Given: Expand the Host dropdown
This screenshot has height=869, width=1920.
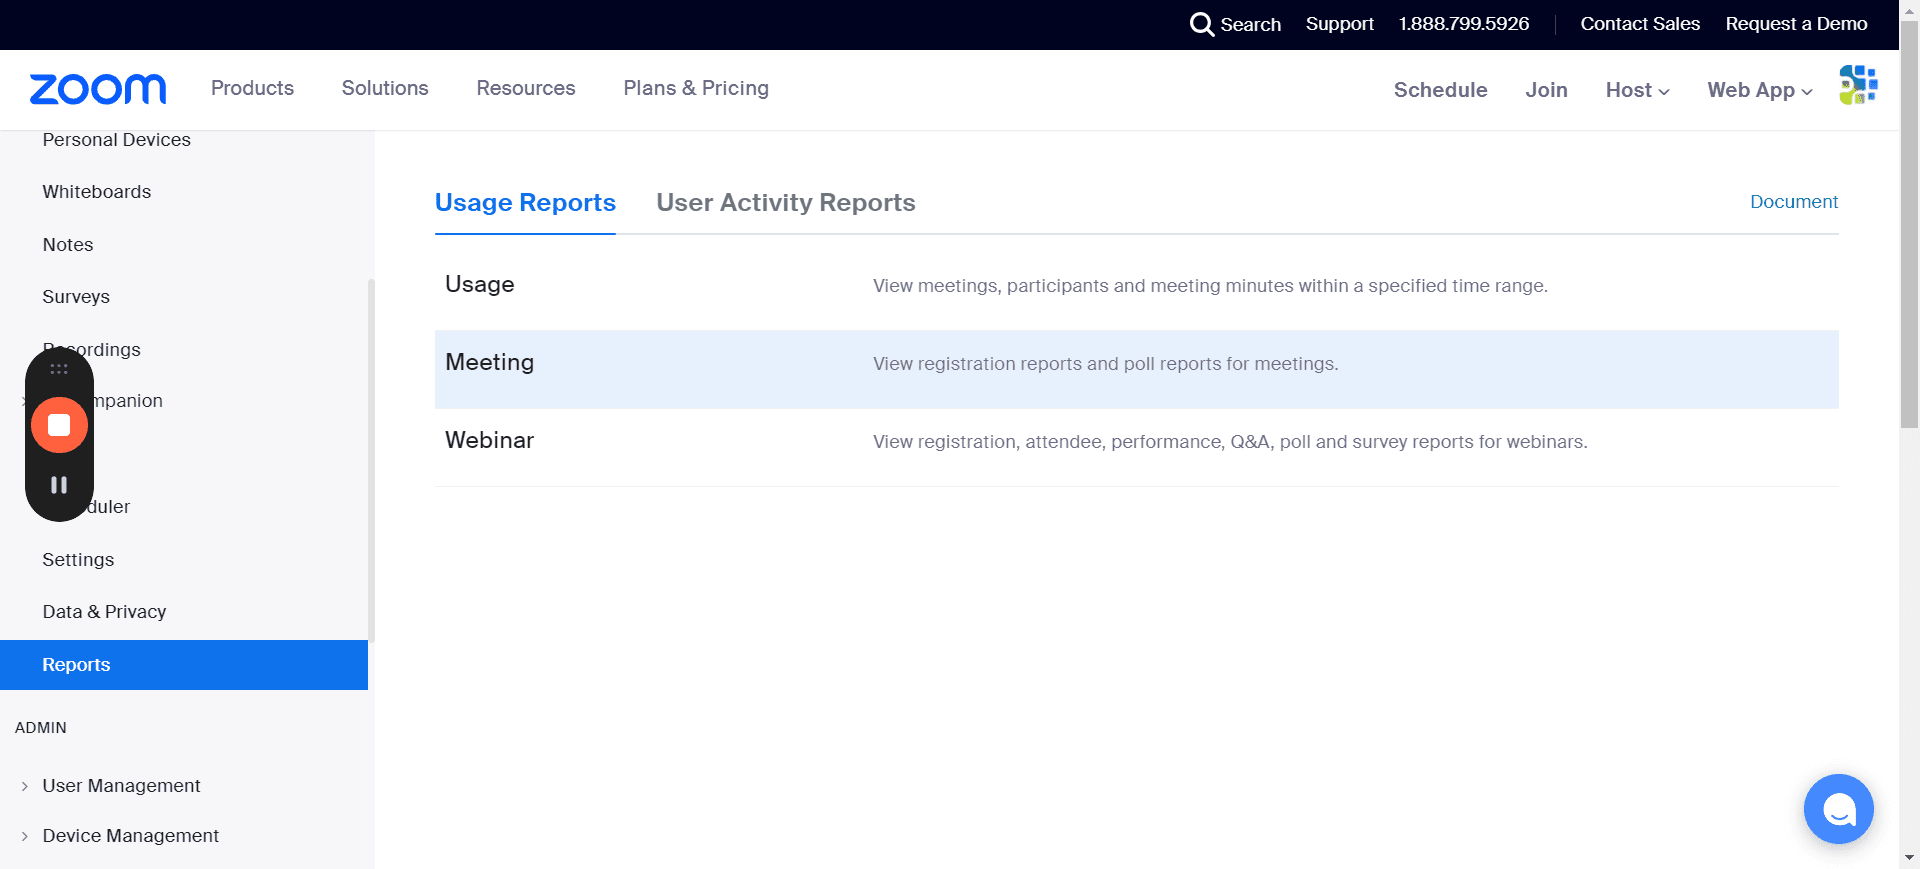Looking at the screenshot, I should (1637, 90).
